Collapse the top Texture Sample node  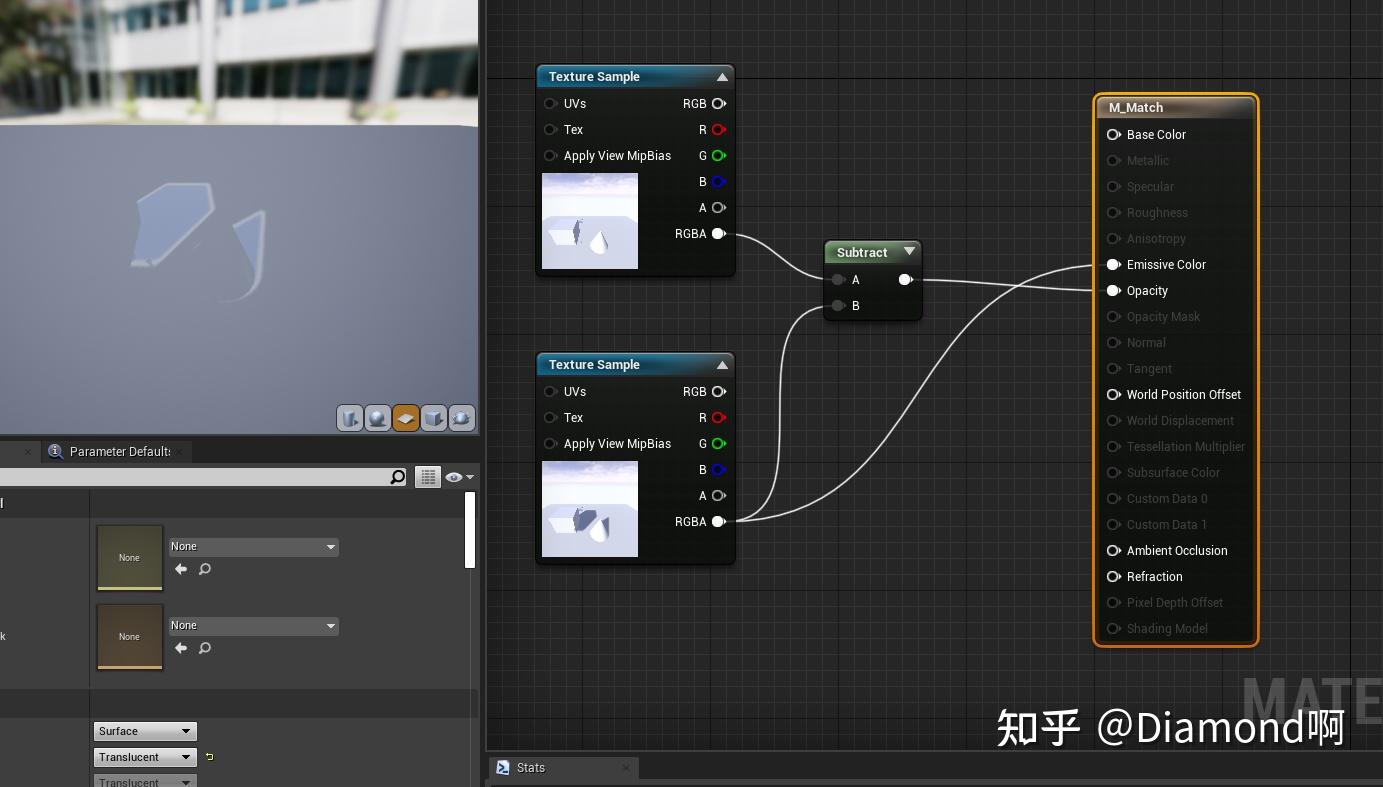722,76
